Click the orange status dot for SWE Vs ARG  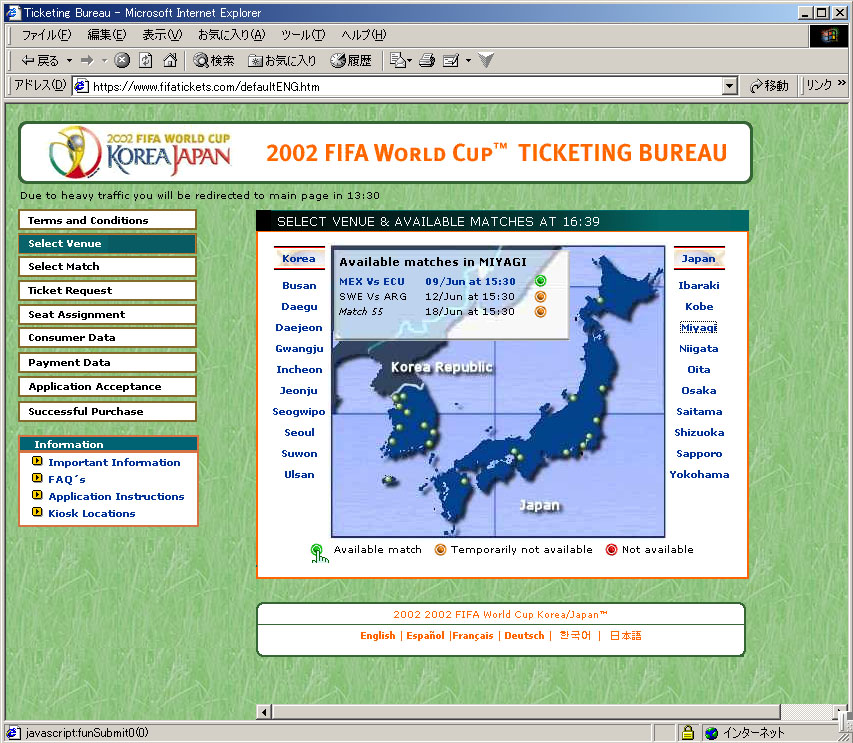pyautogui.click(x=540, y=296)
